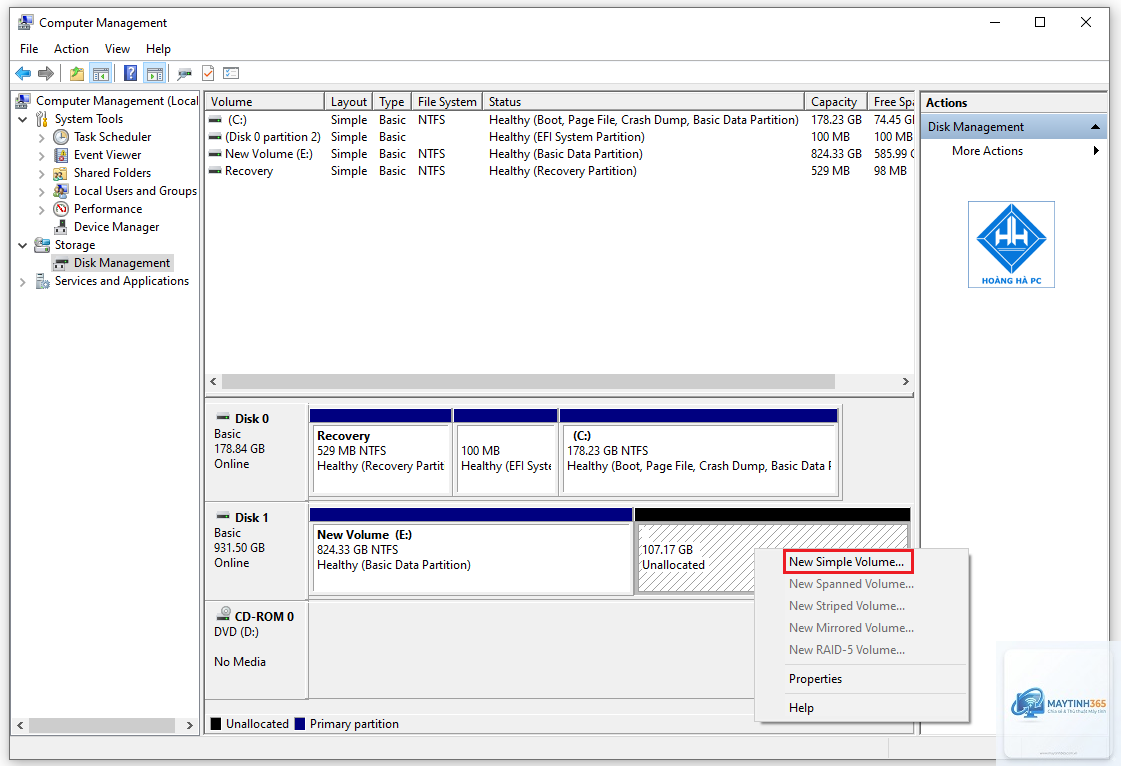Click the System Tools wrench icon
This screenshot has height=766, width=1121.
pyautogui.click(x=42, y=119)
